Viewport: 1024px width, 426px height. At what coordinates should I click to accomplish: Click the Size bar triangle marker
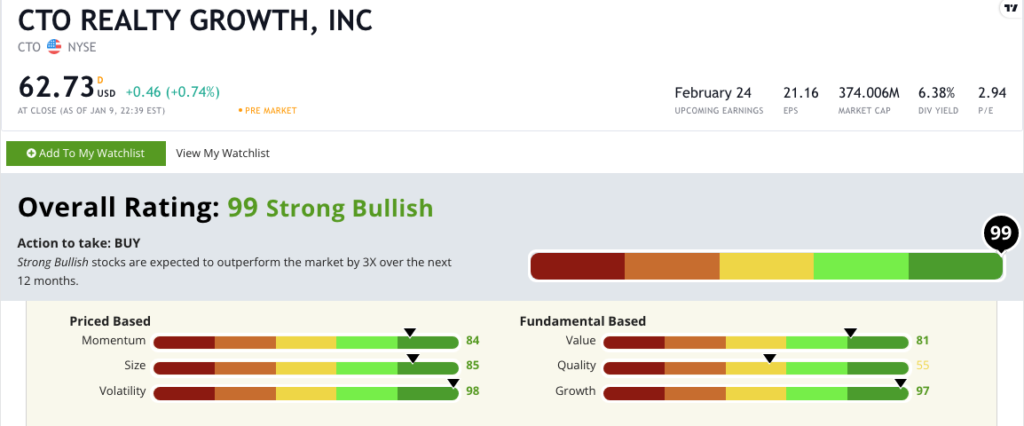413,358
